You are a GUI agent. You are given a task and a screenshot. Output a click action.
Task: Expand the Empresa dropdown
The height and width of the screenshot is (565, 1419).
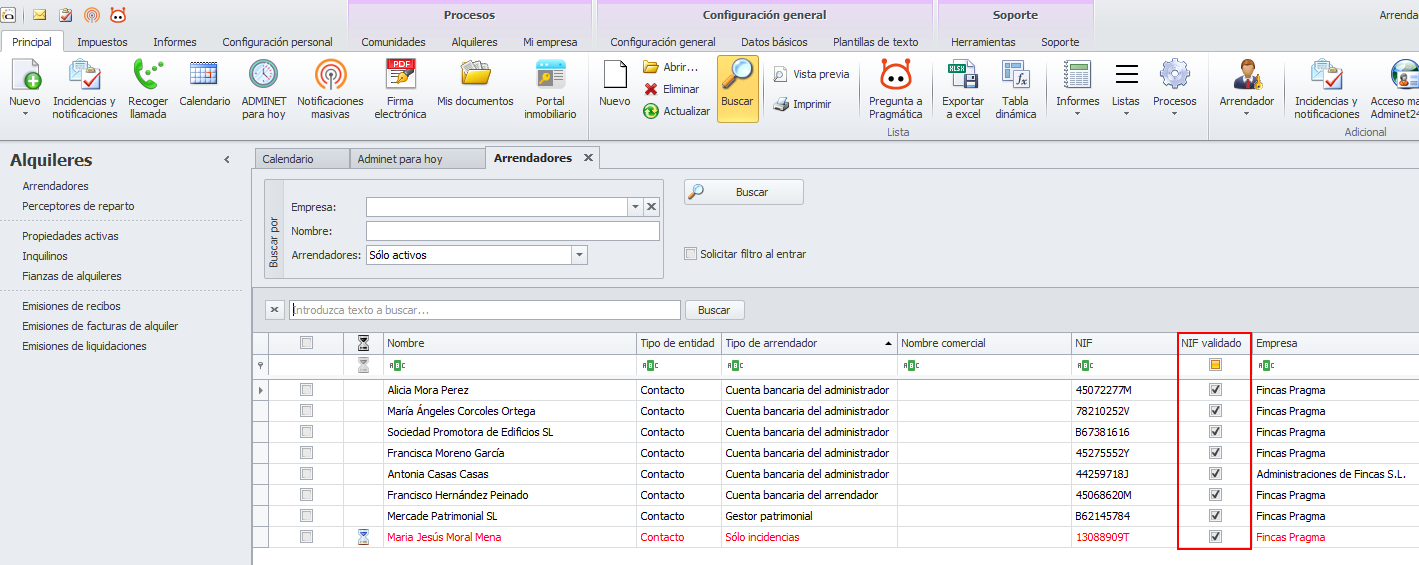pos(634,207)
